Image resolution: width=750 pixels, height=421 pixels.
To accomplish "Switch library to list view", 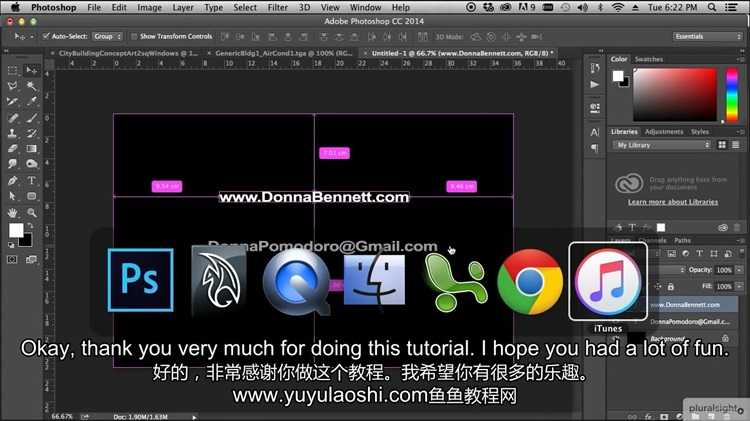I will pos(736,145).
